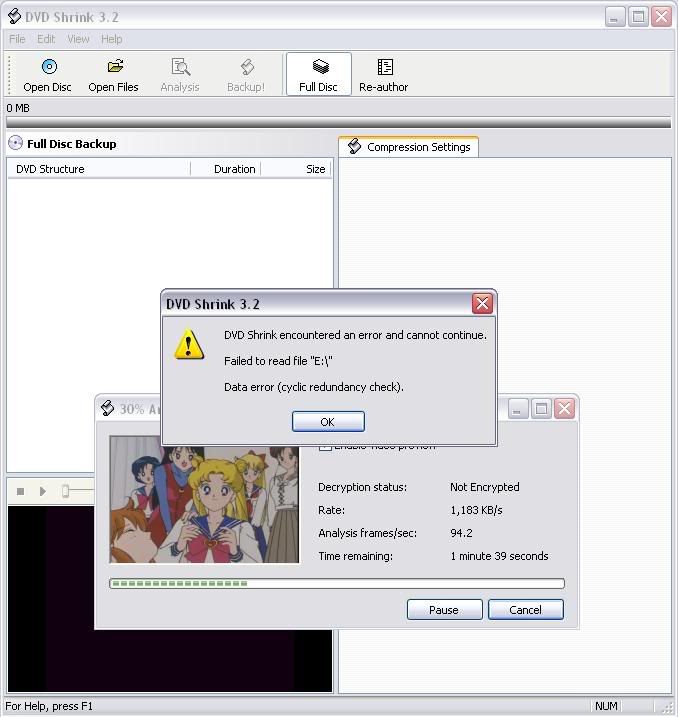Click the Backup! toolbar button
This screenshot has height=717, width=678.
click(246, 75)
